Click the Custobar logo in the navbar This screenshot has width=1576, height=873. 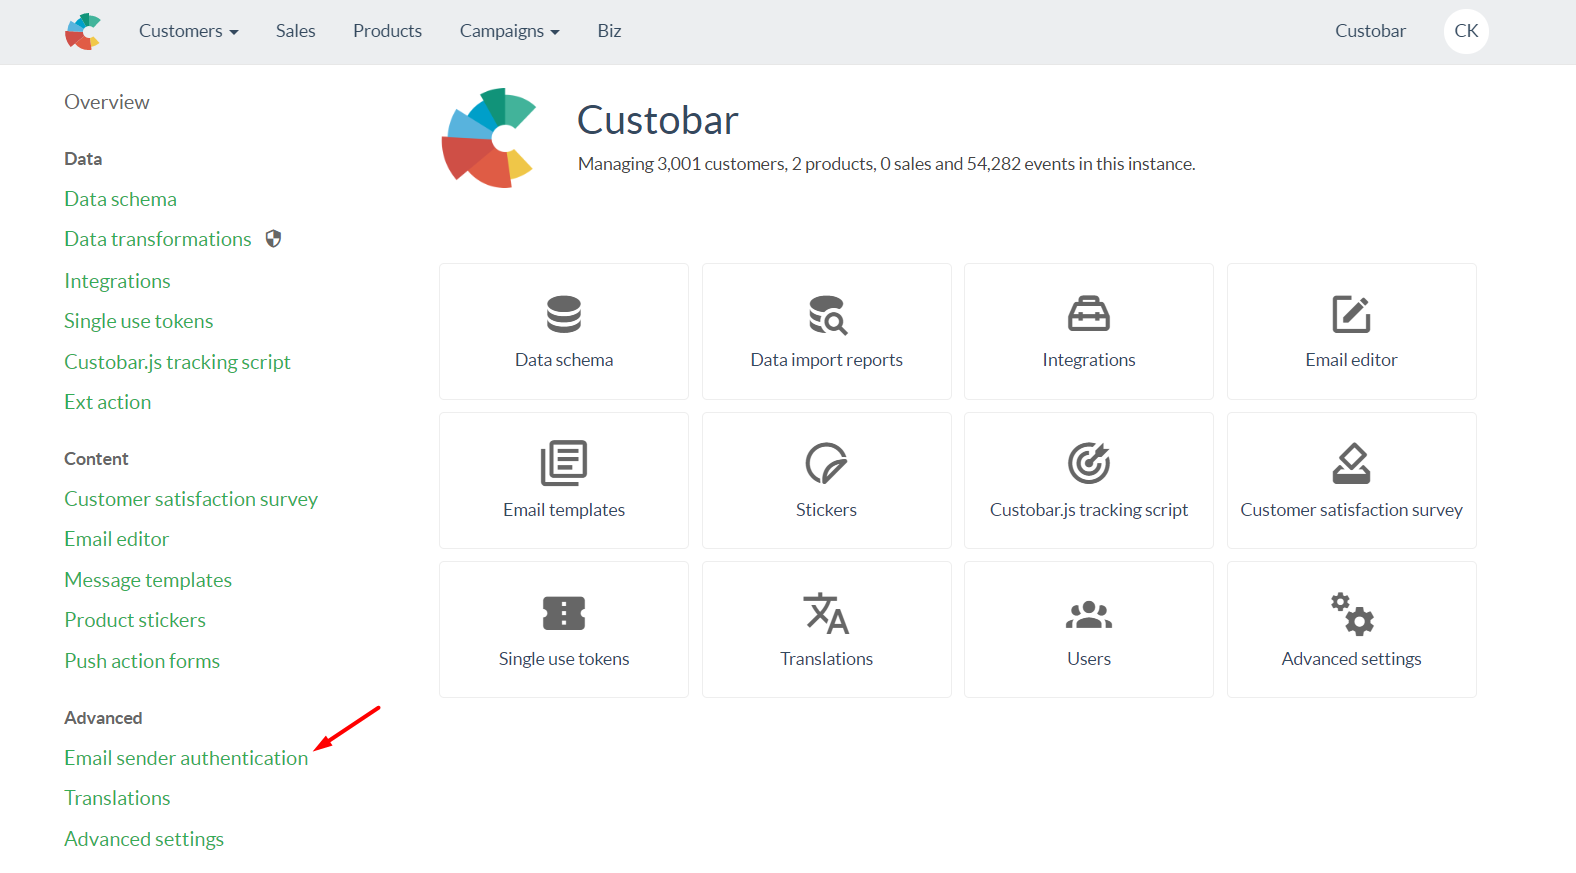pos(83,31)
